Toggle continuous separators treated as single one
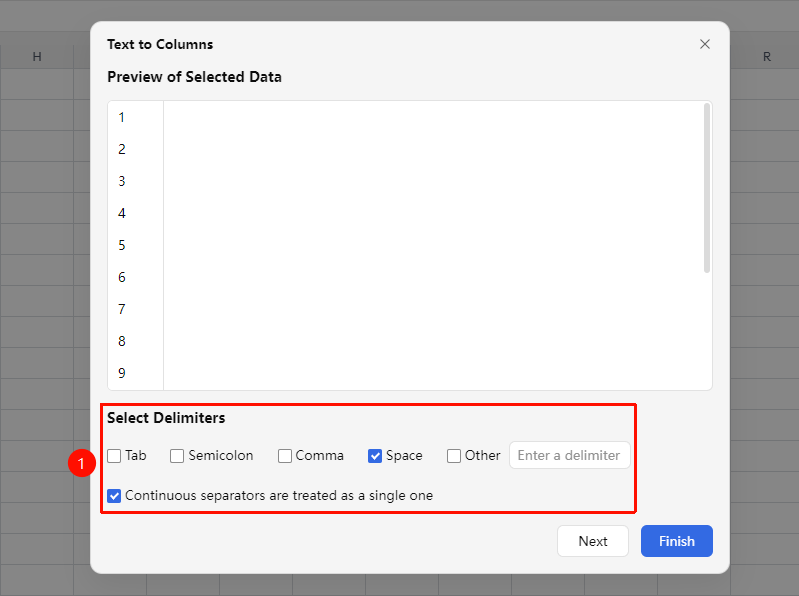 114,496
